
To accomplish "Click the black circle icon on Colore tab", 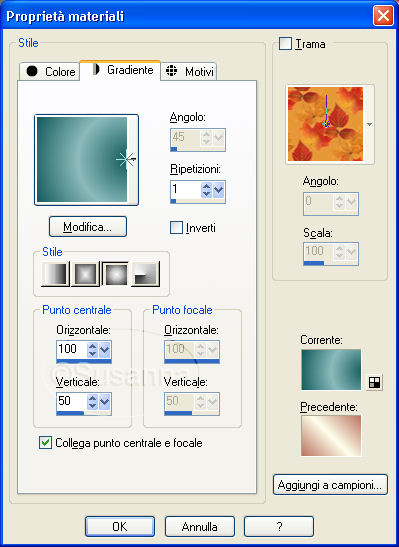I will (x=32, y=71).
